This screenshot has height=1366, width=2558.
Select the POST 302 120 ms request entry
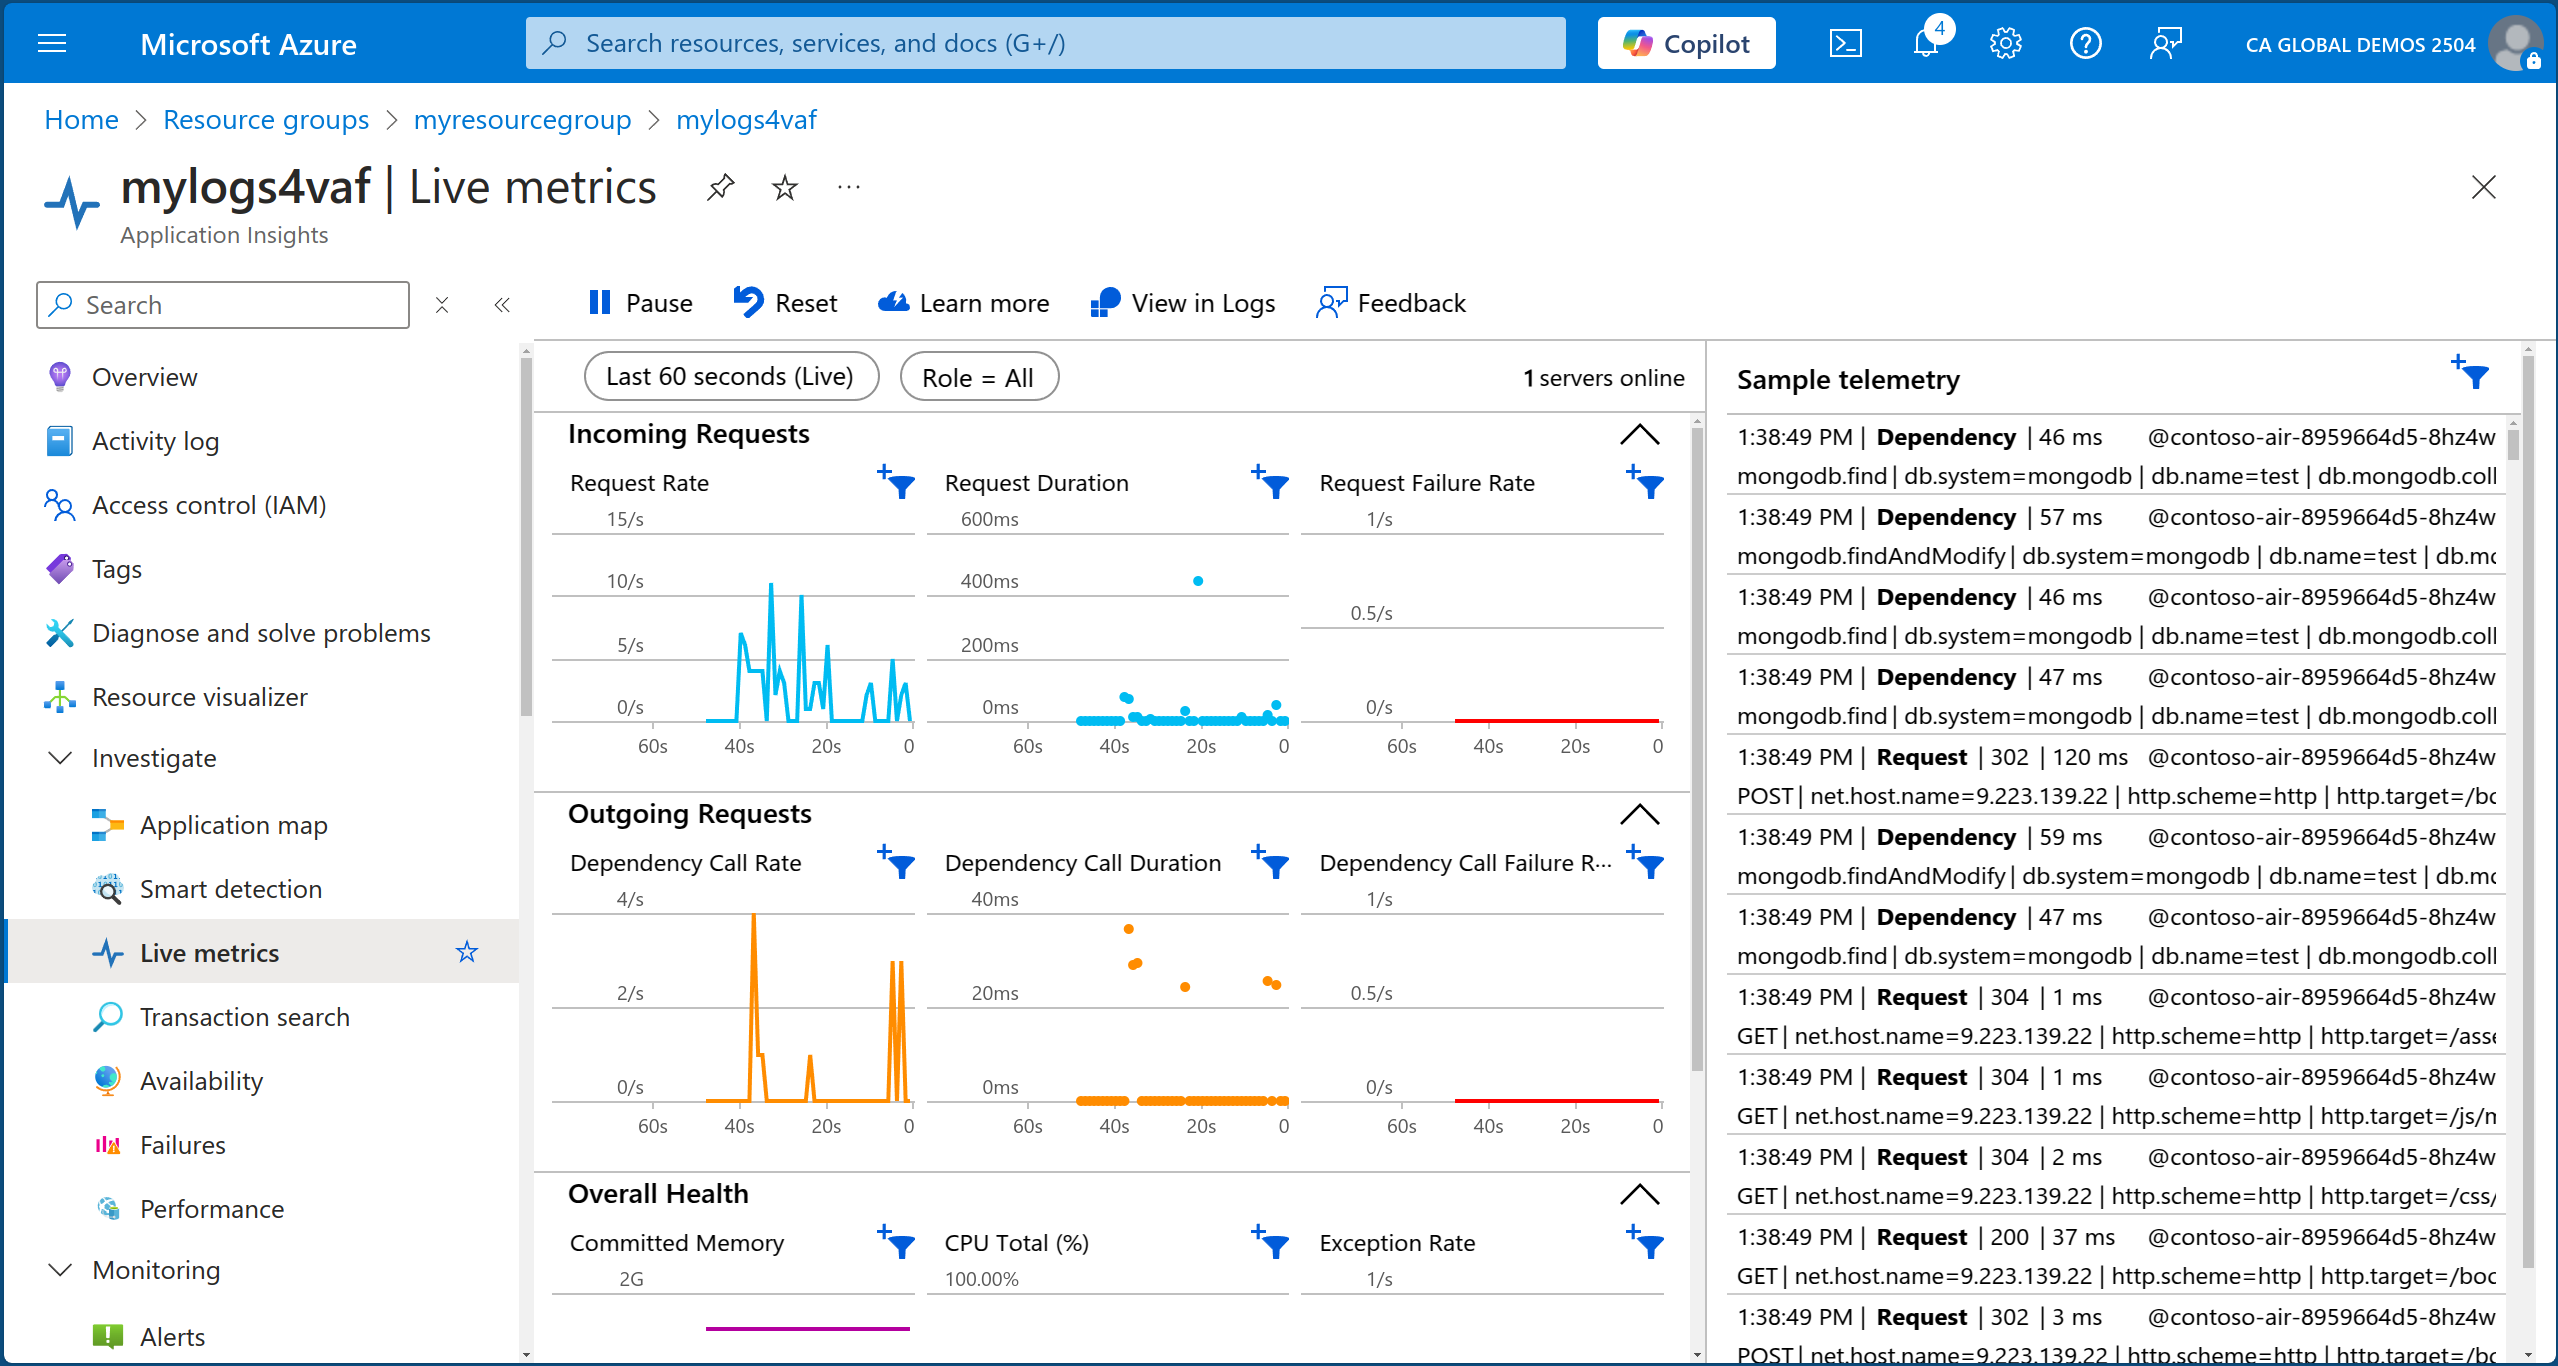point(2115,776)
